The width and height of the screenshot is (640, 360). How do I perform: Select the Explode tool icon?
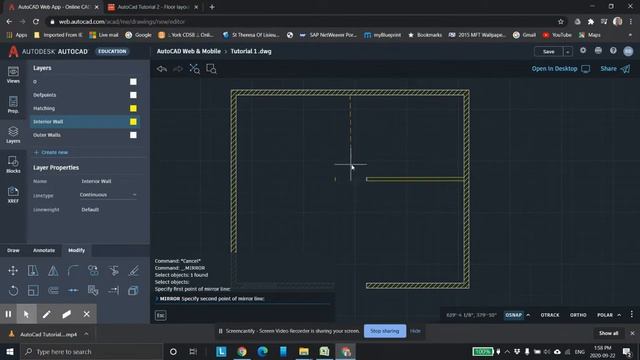pos(93,291)
